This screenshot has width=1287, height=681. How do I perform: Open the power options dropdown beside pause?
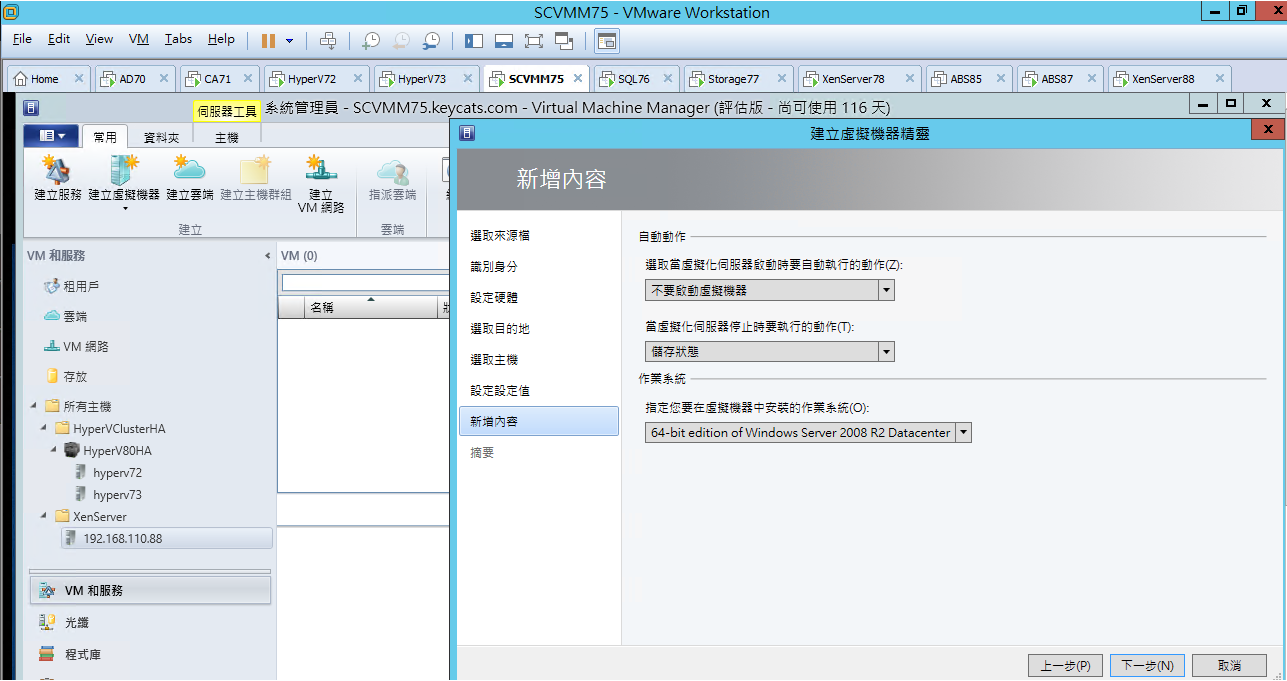tap(290, 41)
